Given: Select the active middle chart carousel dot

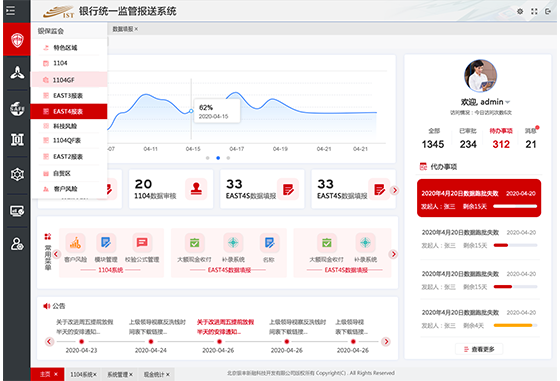Looking at the screenshot, I should pyautogui.click(x=218, y=158).
